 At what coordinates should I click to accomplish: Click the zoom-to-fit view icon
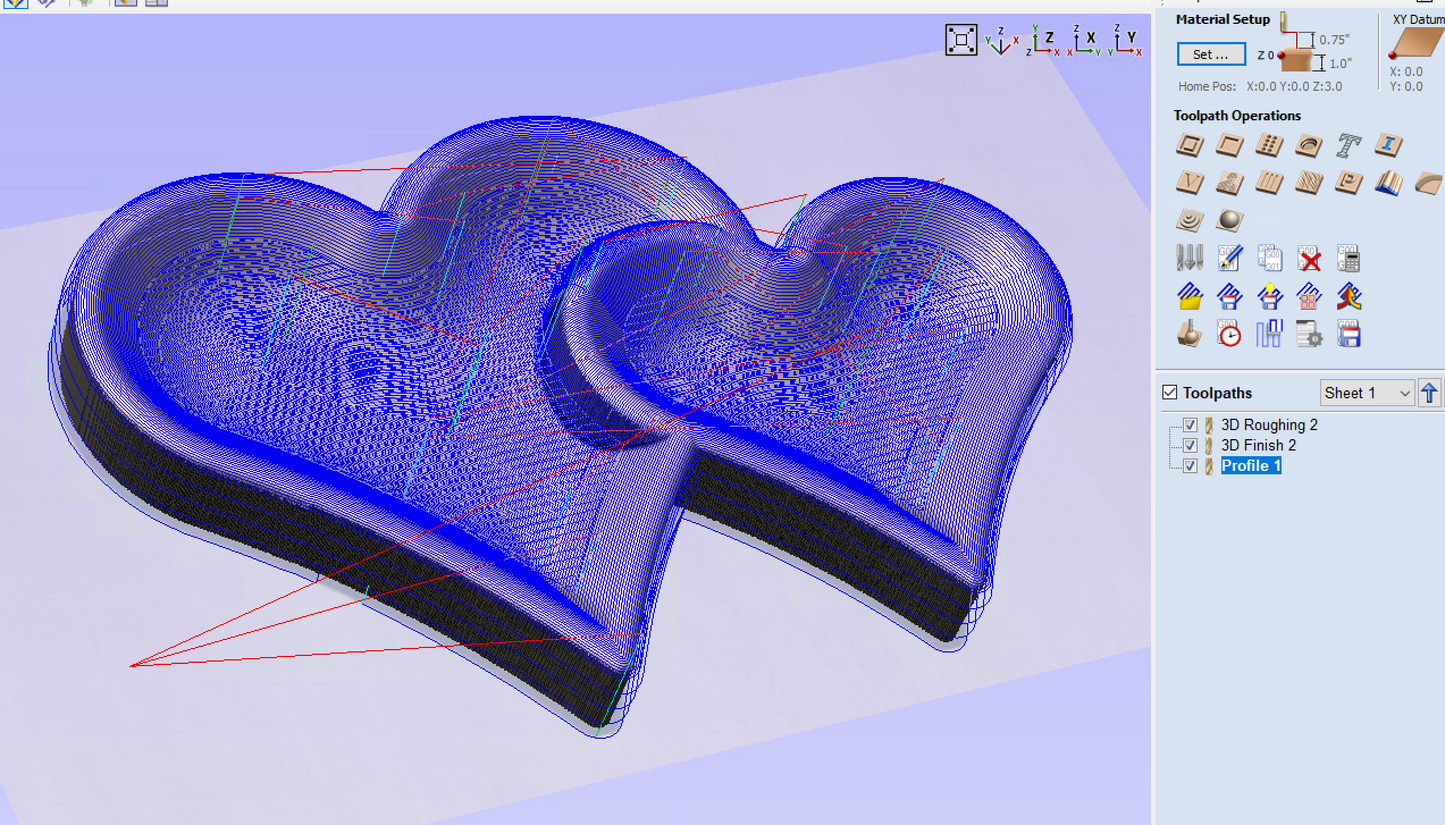(x=961, y=40)
